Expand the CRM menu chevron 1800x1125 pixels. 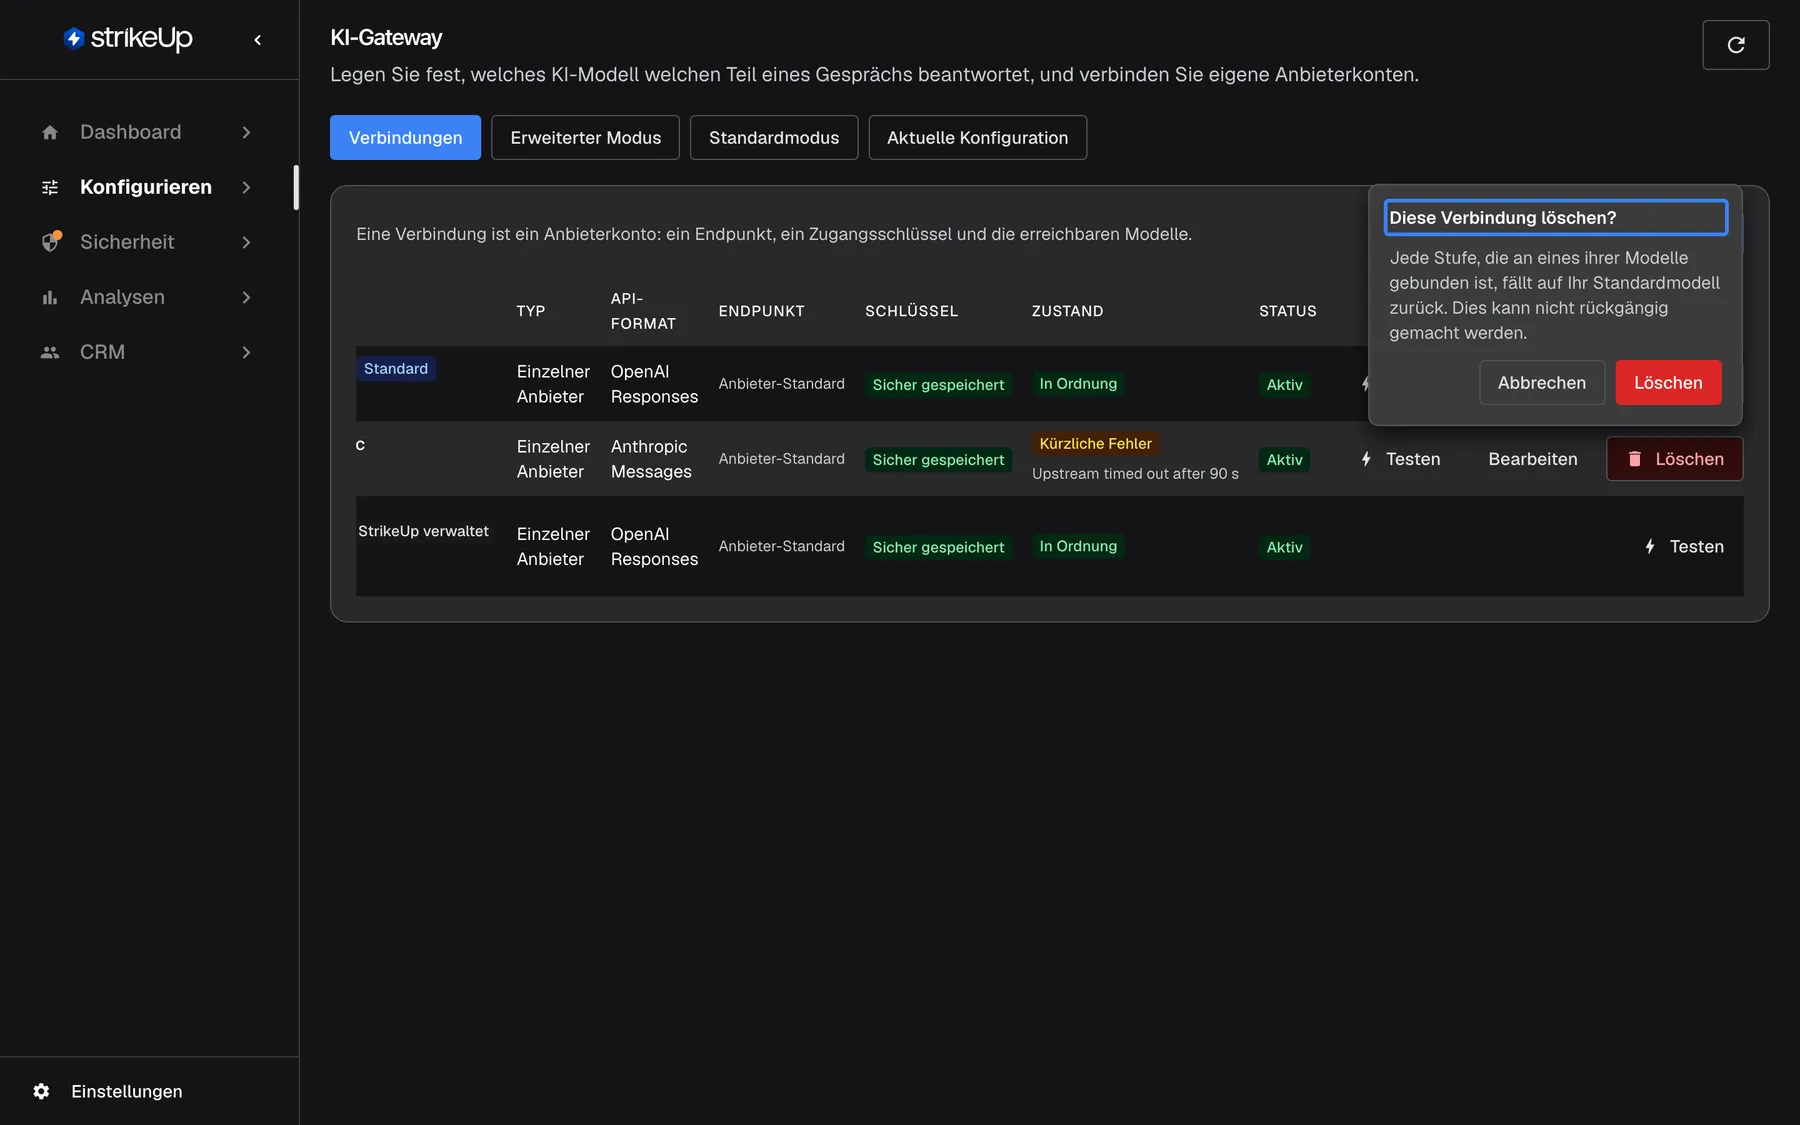click(x=246, y=352)
